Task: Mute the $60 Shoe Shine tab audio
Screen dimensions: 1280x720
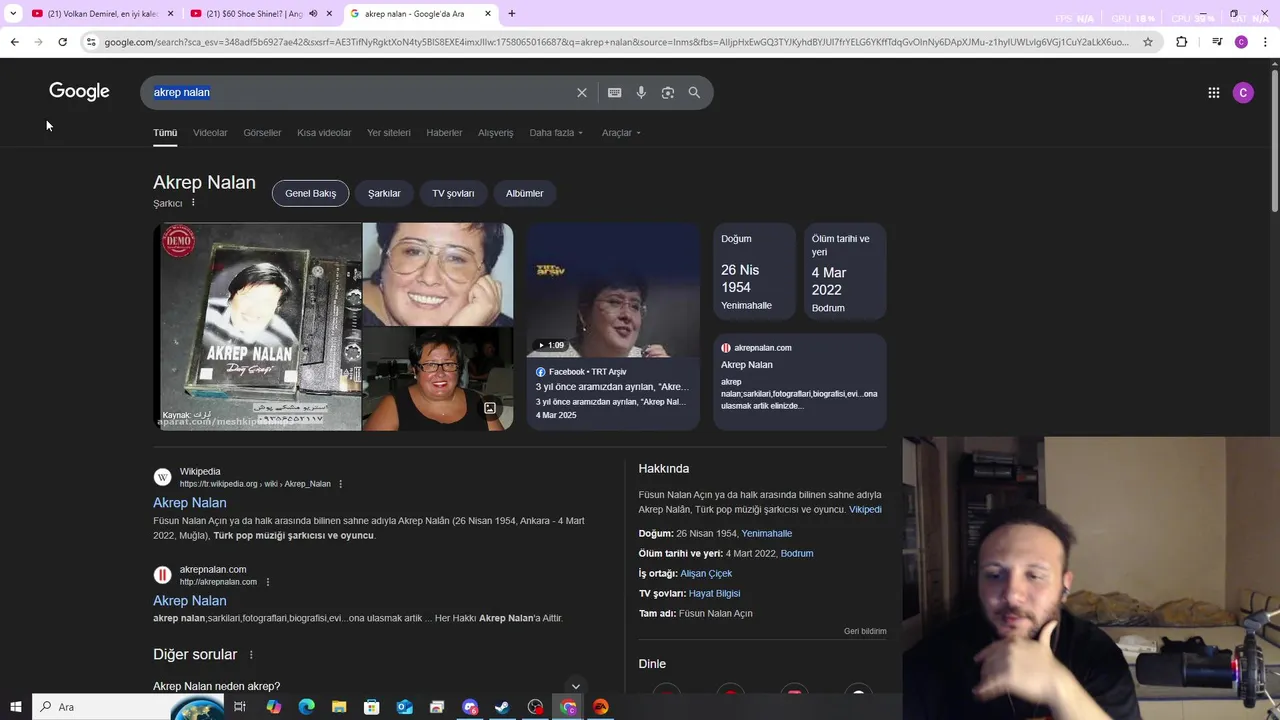Action: click(313, 14)
